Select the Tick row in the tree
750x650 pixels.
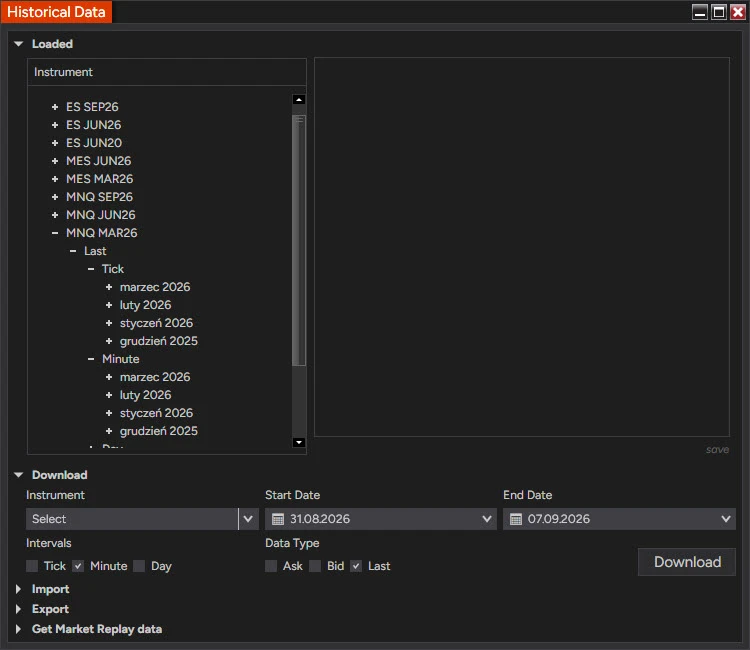(113, 269)
